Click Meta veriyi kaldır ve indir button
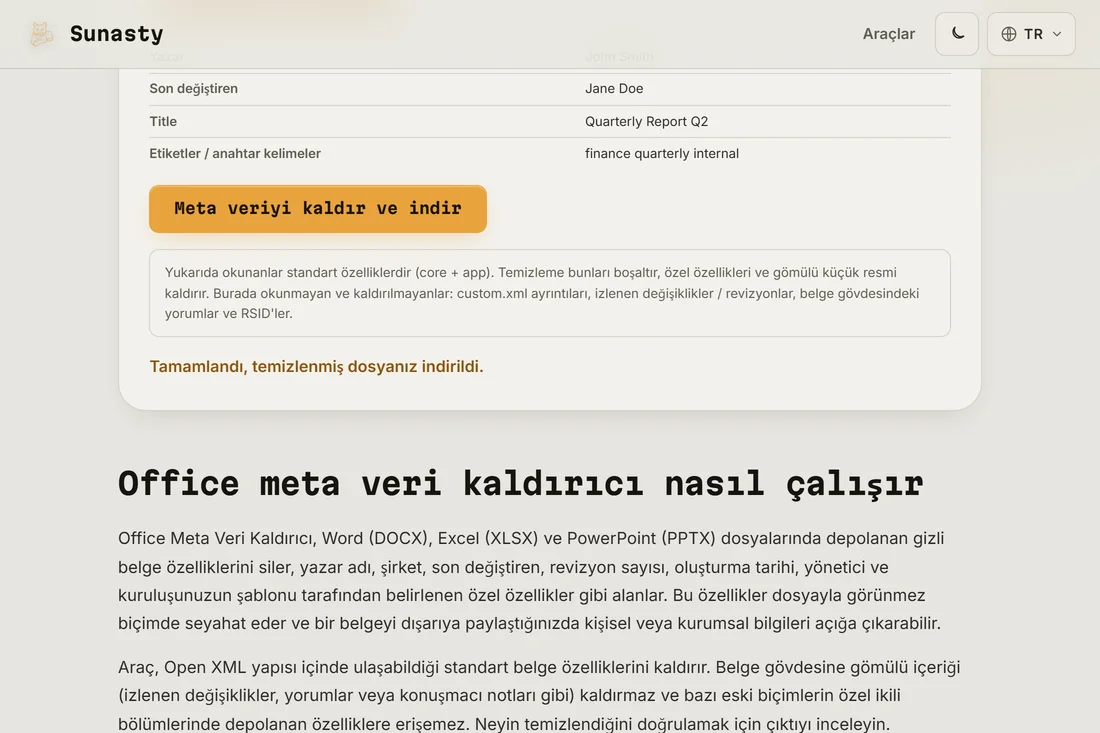Viewport: 1100px width, 733px height. point(318,208)
